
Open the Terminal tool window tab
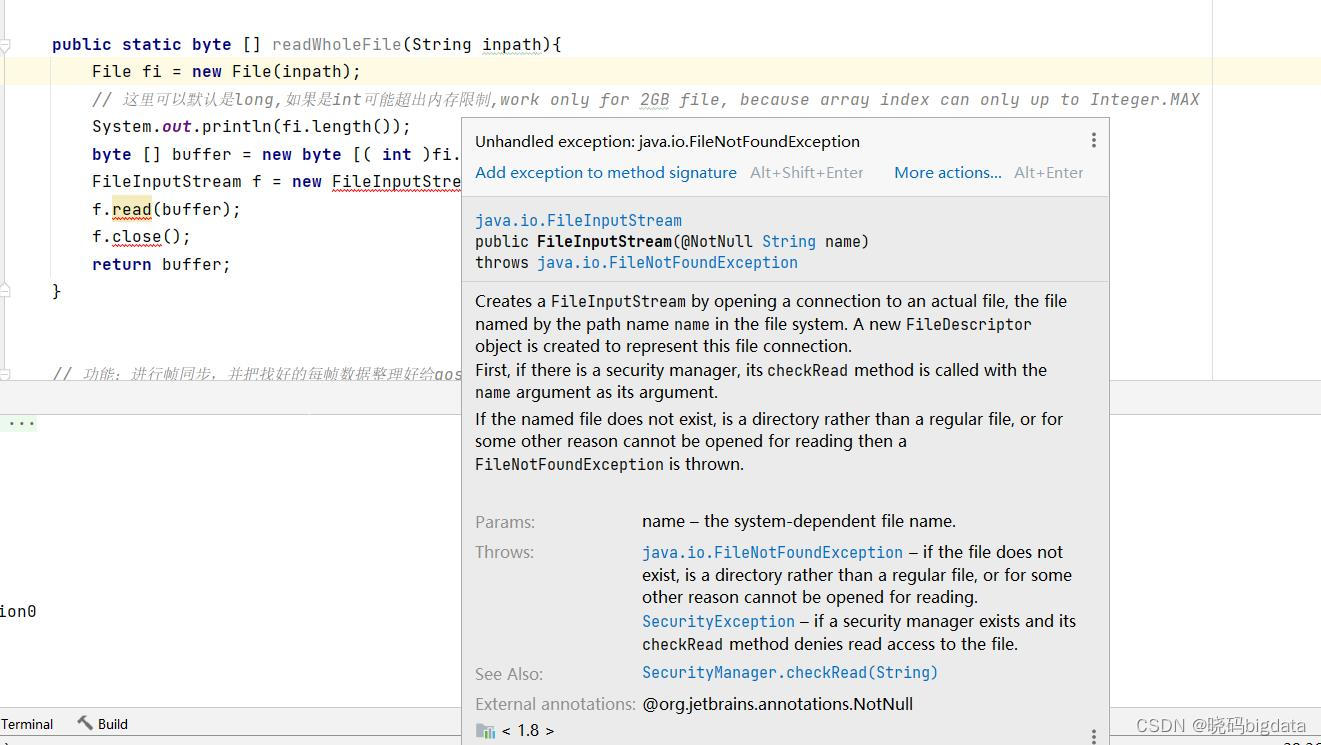tap(27, 724)
